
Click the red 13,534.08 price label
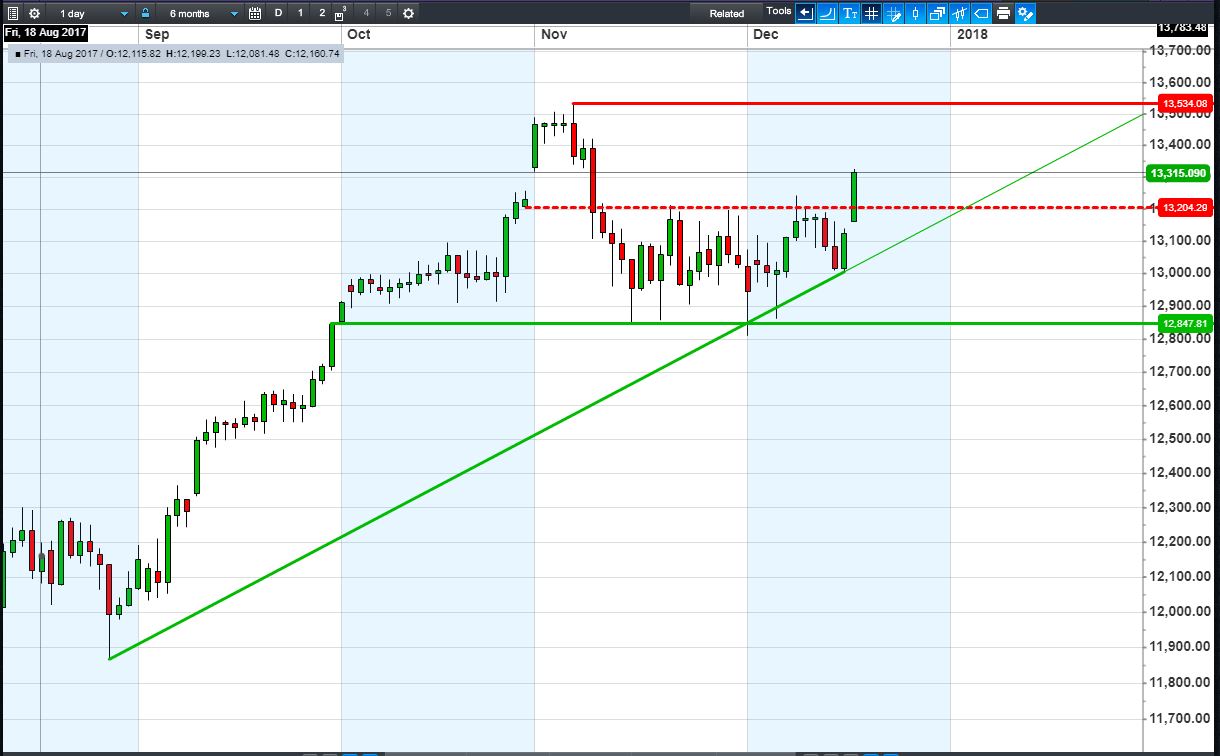tap(1186, 103)
